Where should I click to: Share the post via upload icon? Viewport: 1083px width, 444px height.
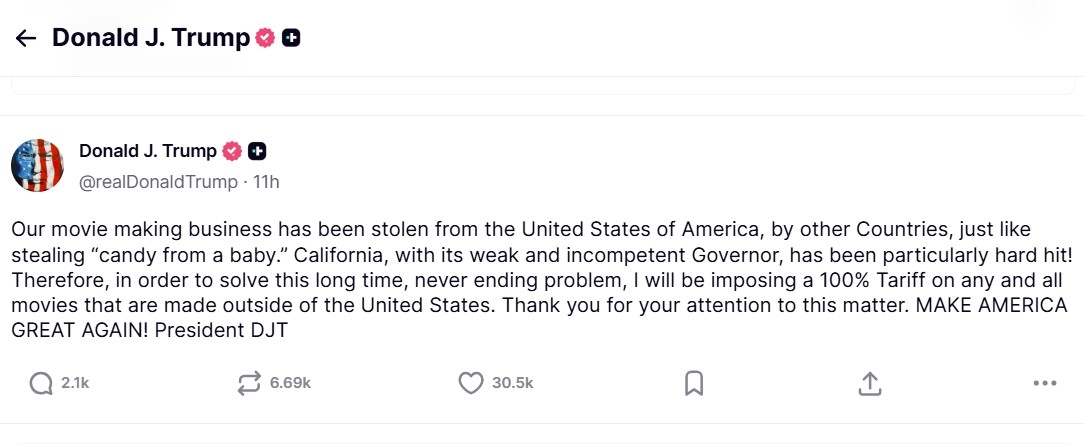870,383
